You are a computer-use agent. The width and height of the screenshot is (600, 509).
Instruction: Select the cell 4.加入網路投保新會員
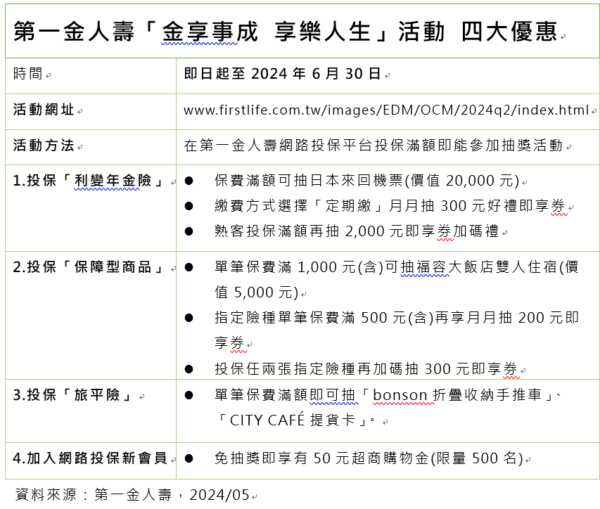91,461
